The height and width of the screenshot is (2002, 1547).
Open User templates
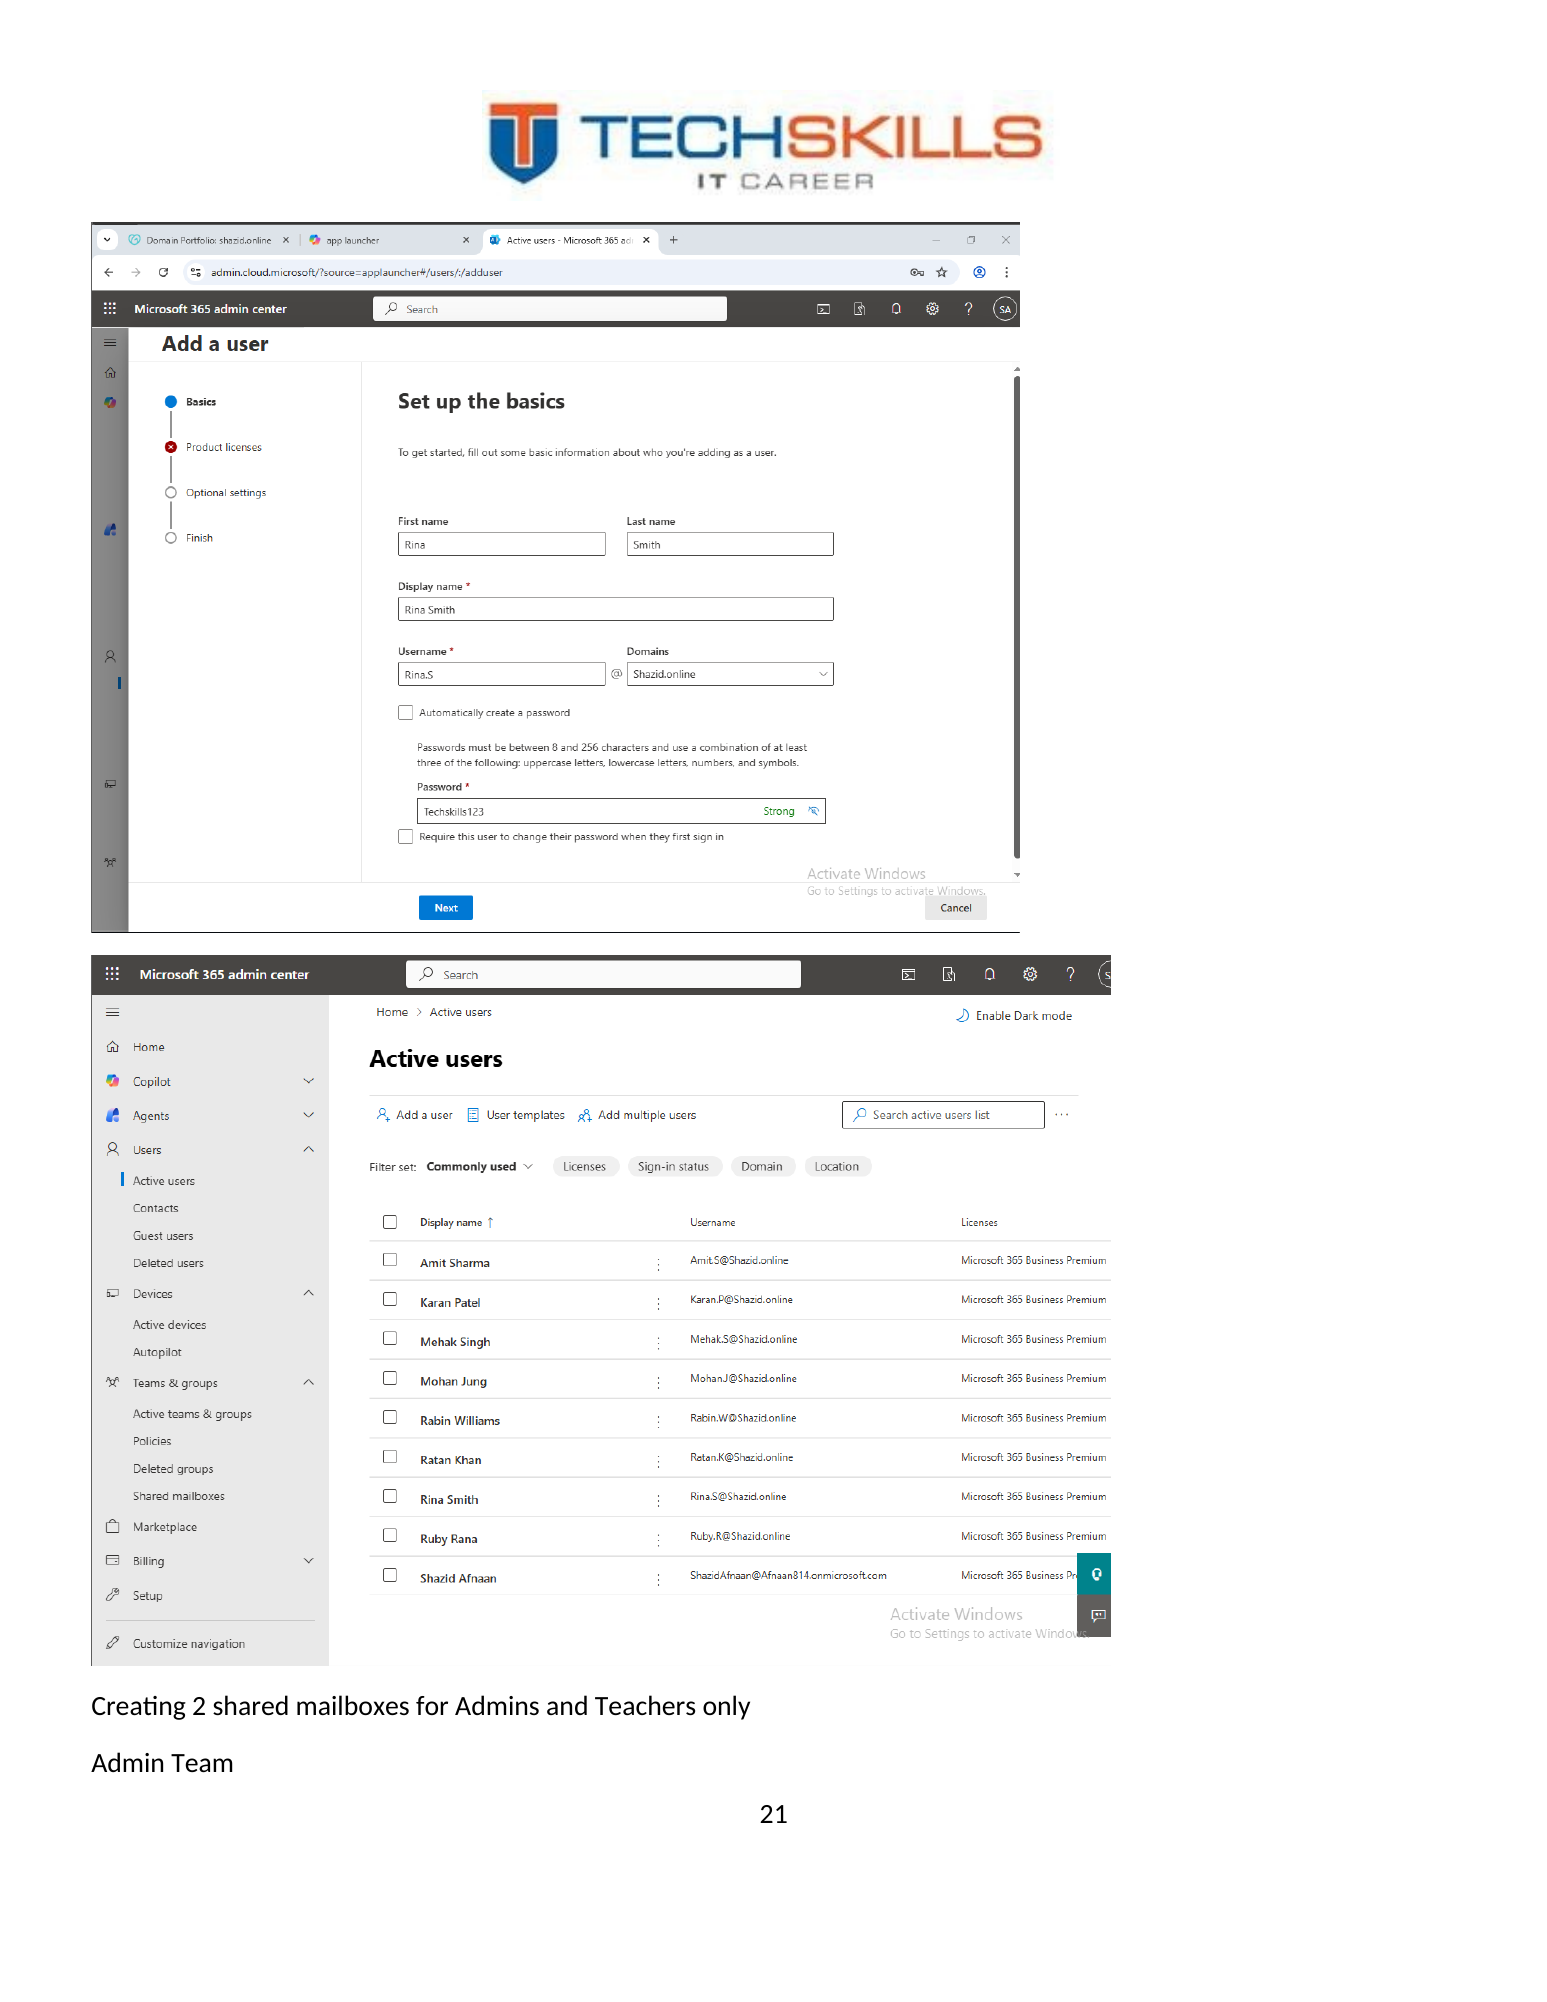pos(516,1115)
